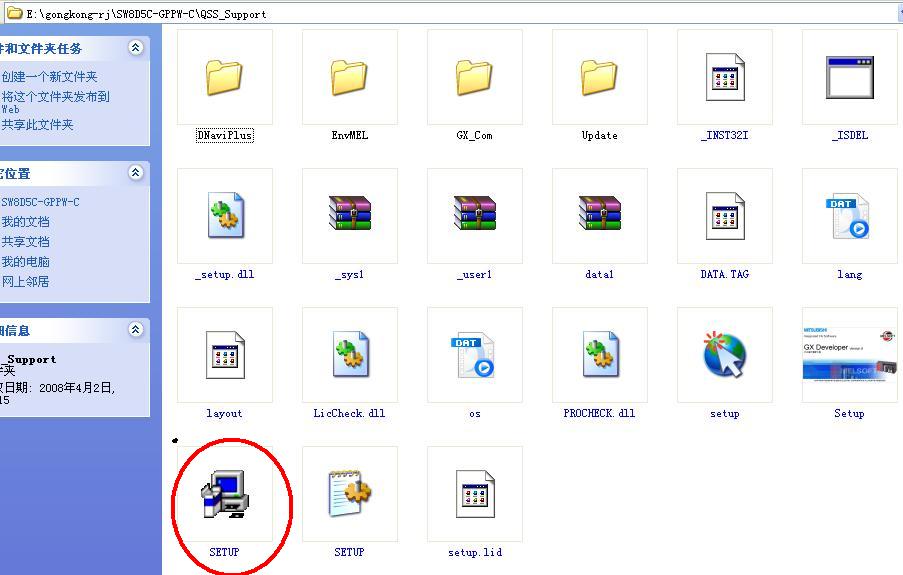The height and width of the screenshot is (575, 903).
Task: Select the setup globe cursor icon
Action: (x=724, y=355)
